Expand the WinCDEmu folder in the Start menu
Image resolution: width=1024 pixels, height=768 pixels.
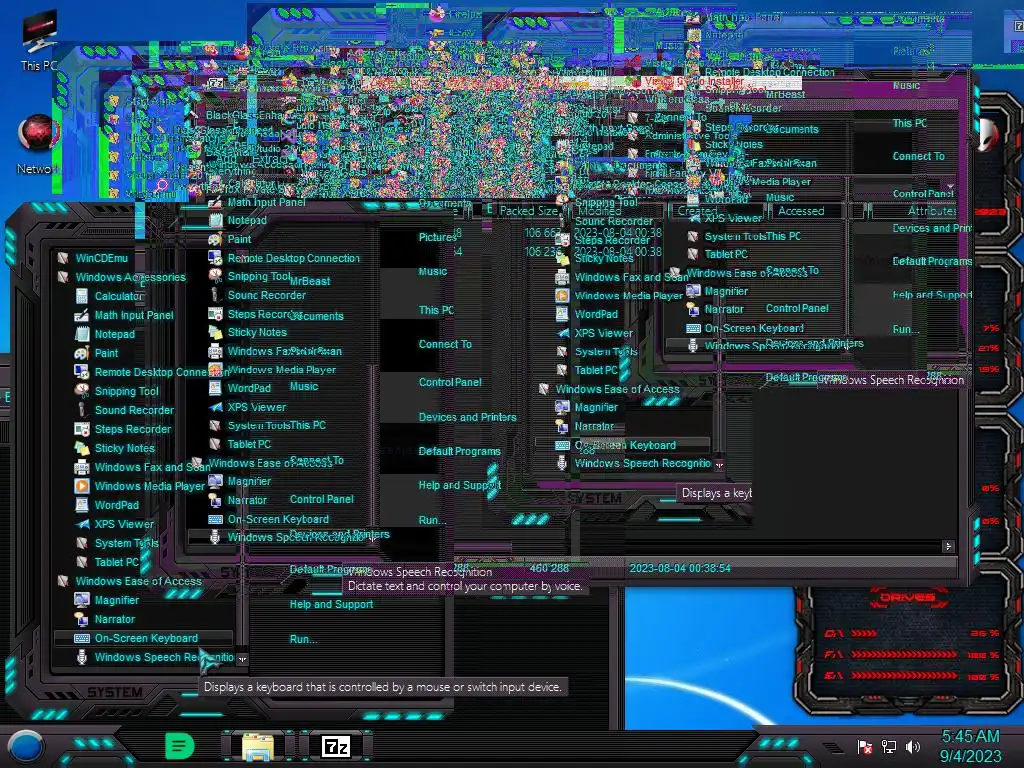coord(93,258)
